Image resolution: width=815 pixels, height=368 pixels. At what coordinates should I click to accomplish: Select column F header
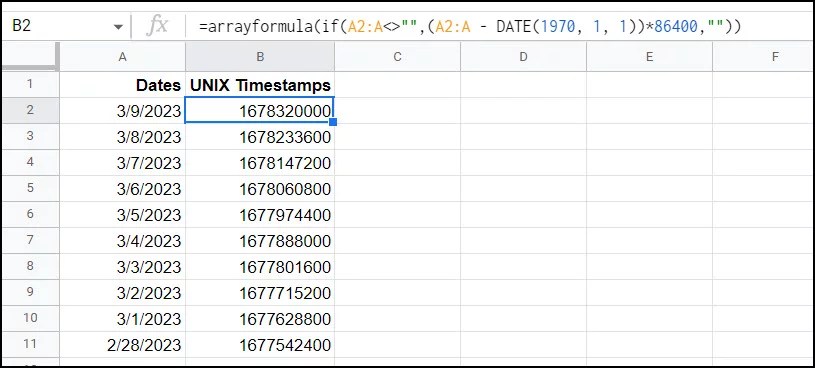point(763,57)
